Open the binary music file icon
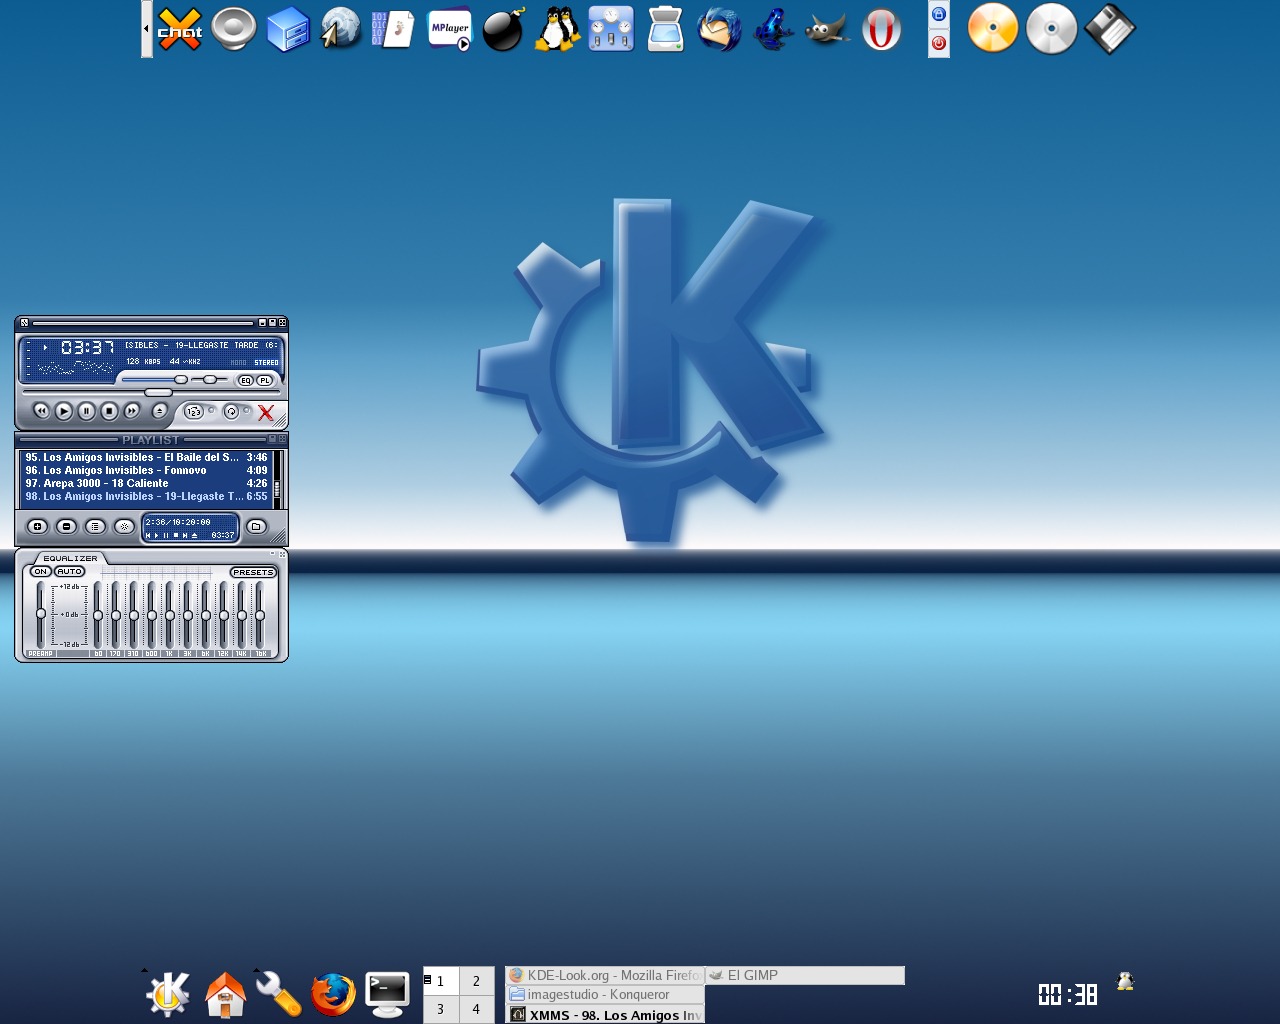1280x1024 pixels. click(395, 29)
